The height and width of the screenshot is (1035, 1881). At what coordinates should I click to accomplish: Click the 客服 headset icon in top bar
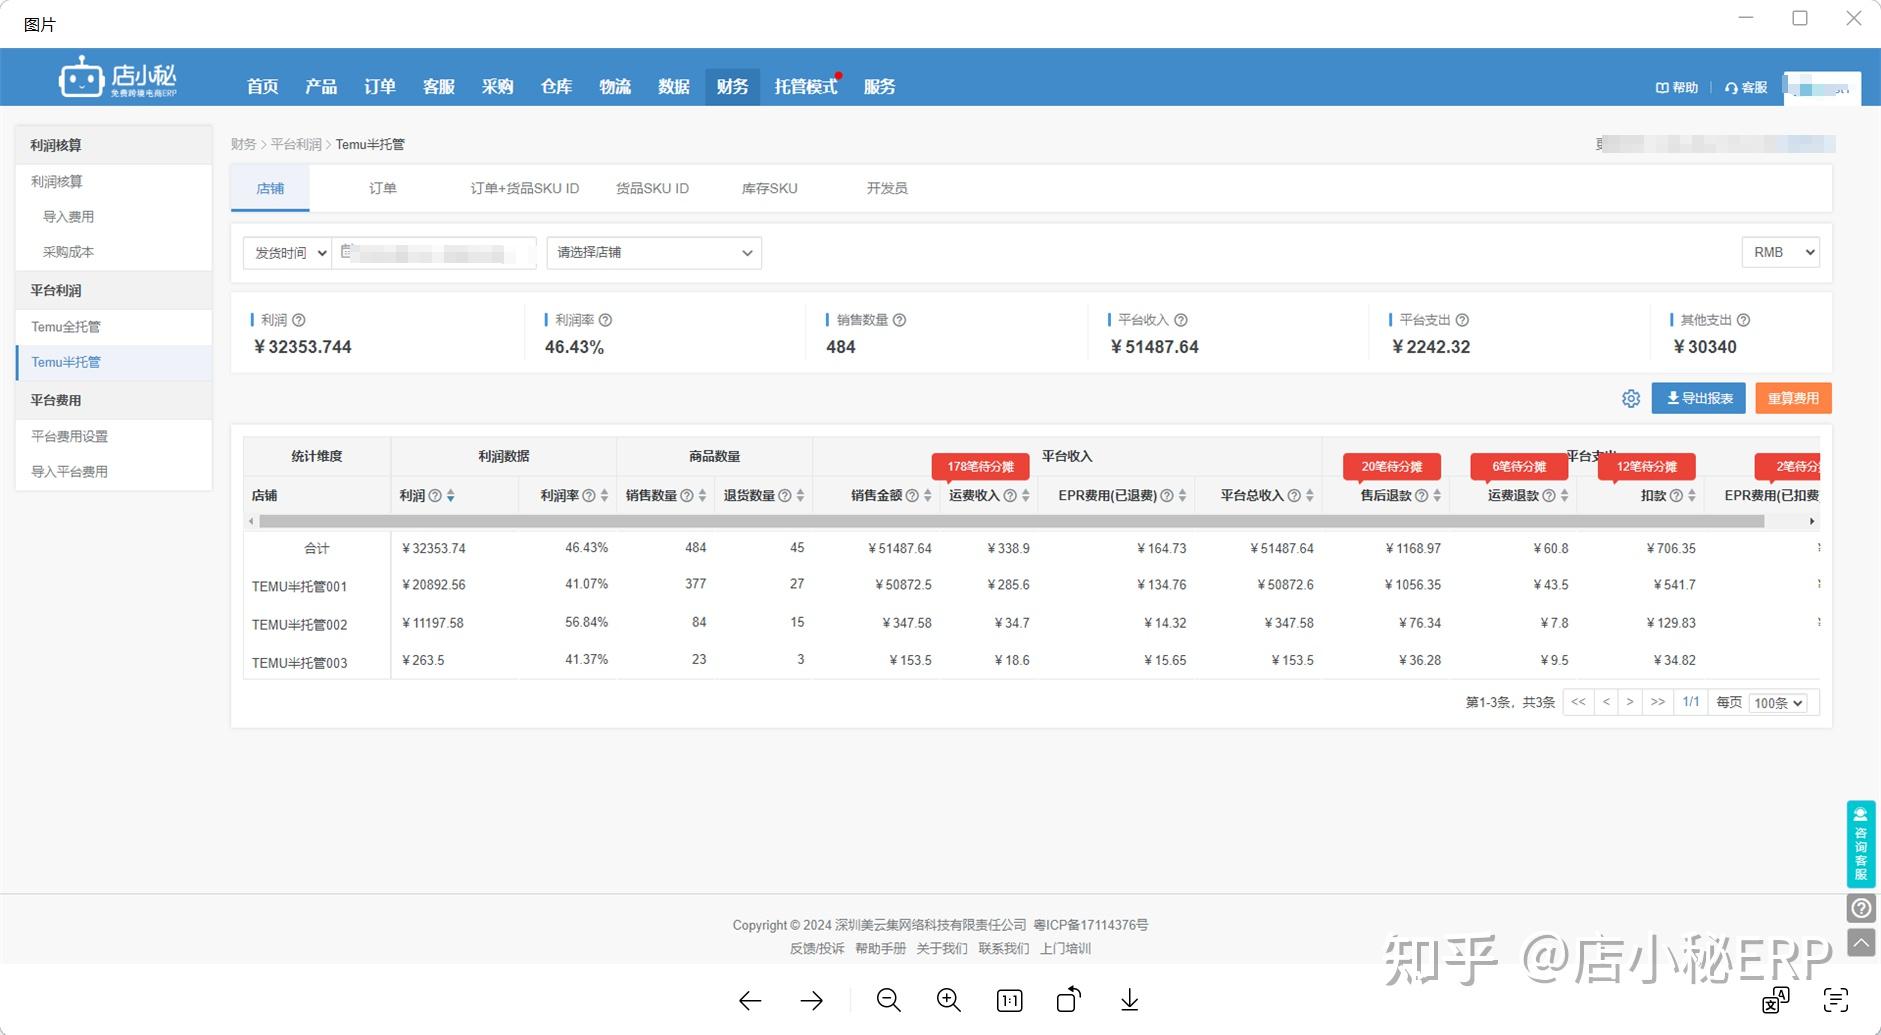(1745, 87)
